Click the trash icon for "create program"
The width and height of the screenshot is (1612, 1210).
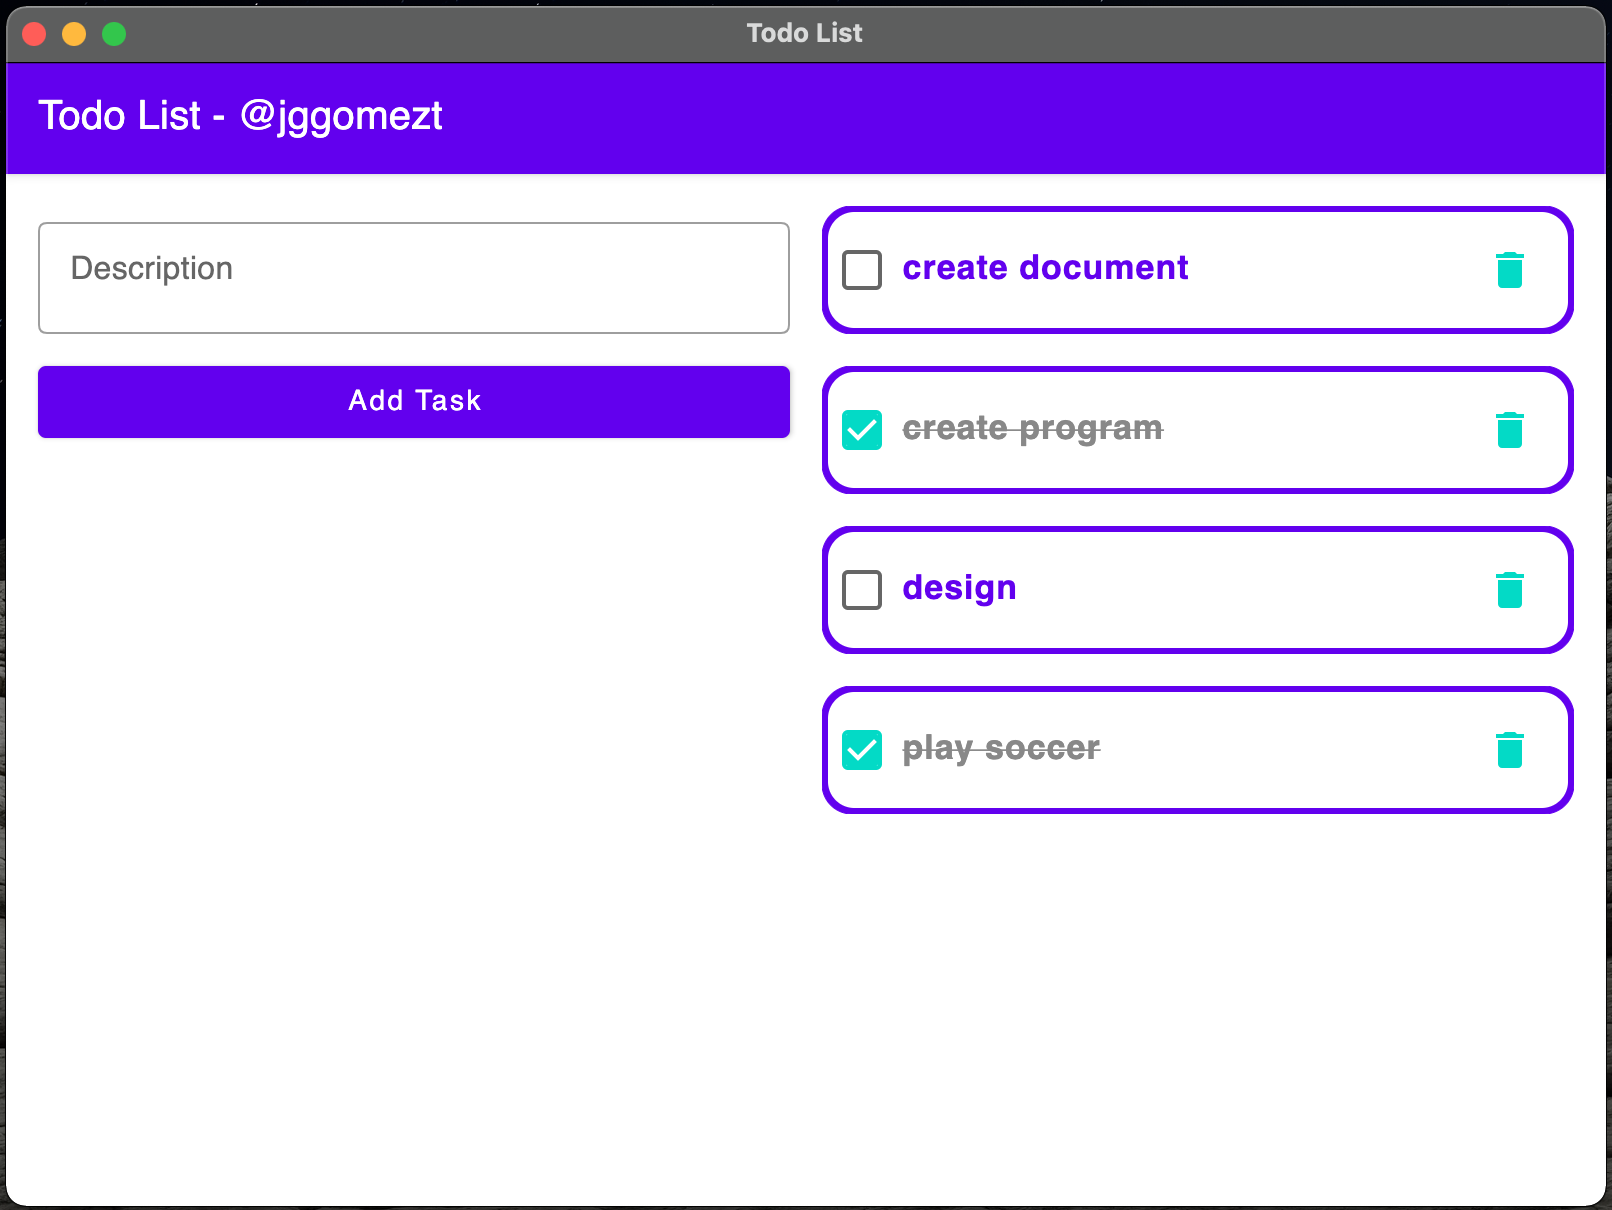tap(1509, 429)
